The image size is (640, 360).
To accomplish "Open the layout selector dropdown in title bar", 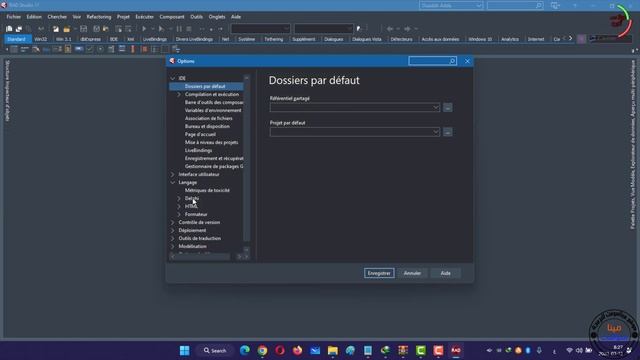I will coord(478,5).
